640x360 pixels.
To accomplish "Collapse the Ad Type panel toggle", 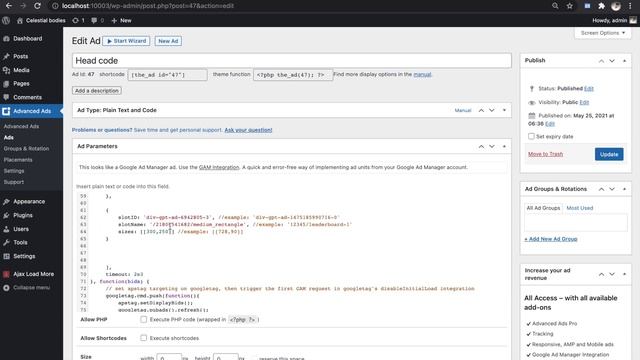I will (504, 110).
